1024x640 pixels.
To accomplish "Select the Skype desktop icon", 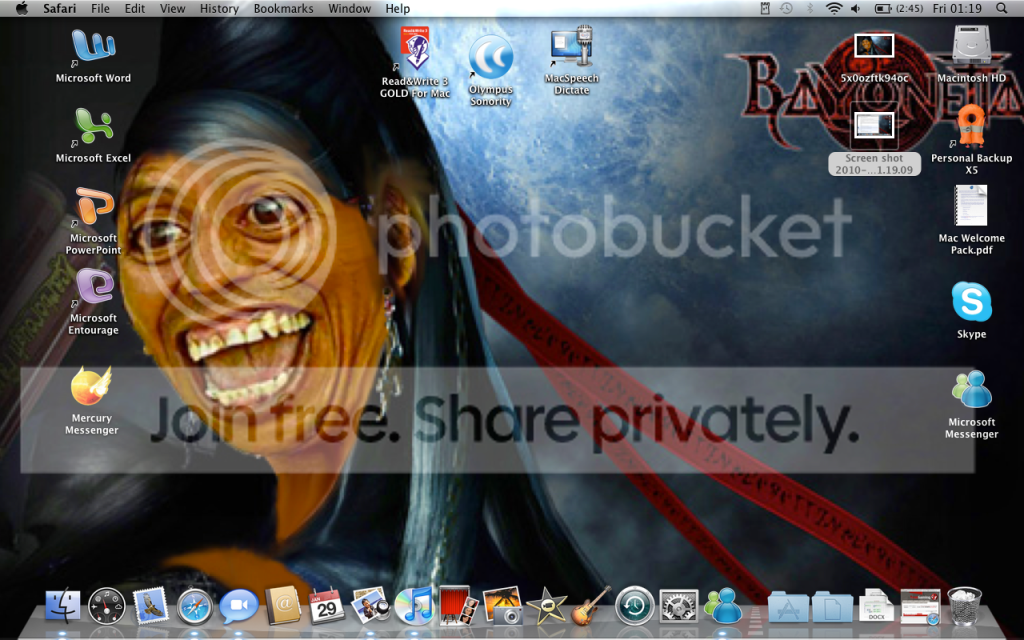I will coord(971,302).
